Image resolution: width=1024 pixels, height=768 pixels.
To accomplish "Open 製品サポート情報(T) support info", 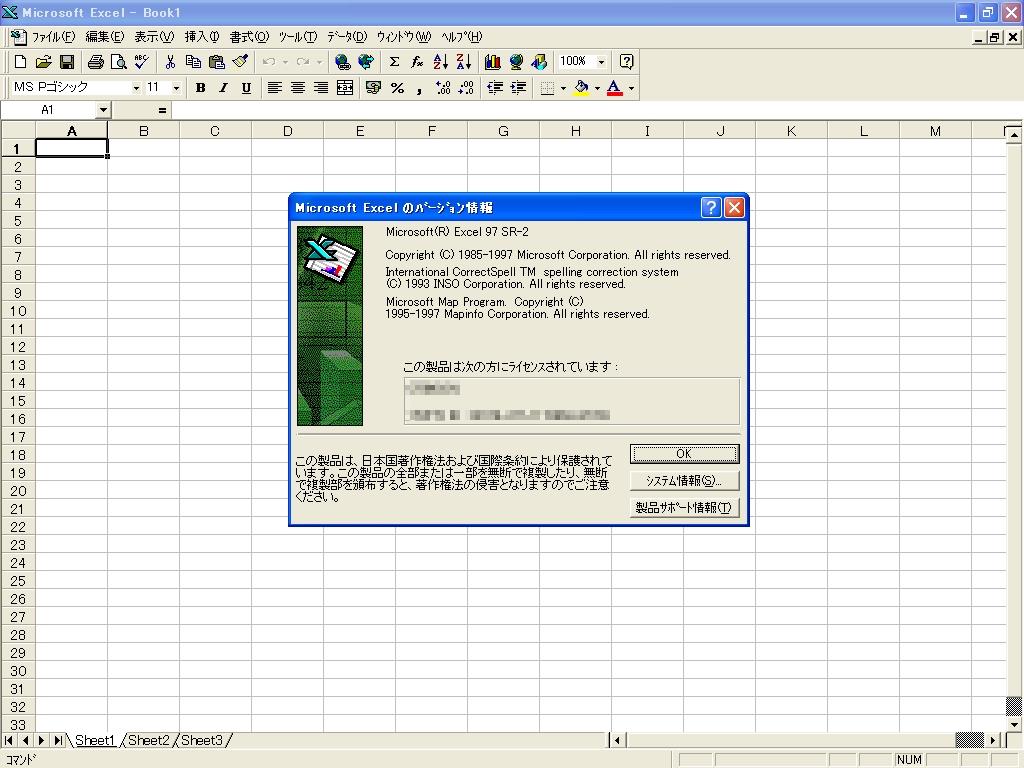I will (684, 507).
